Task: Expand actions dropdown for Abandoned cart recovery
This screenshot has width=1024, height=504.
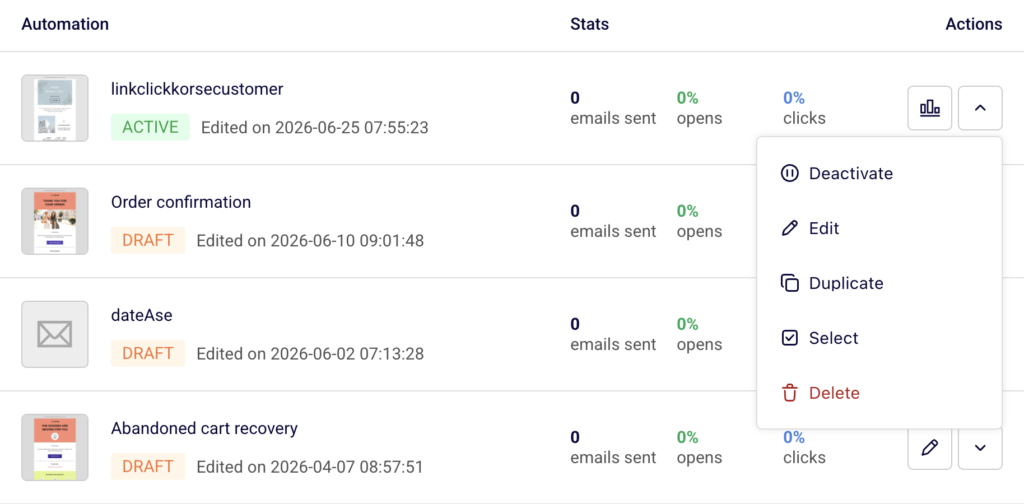Action: point(980,448)
